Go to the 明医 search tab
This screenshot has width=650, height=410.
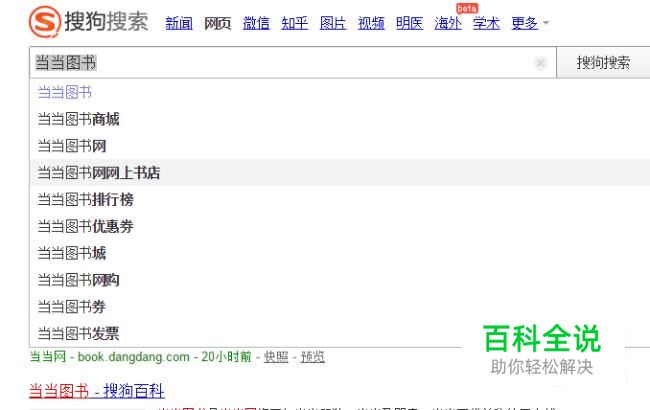pyautogui.click(x=410, y=23)
